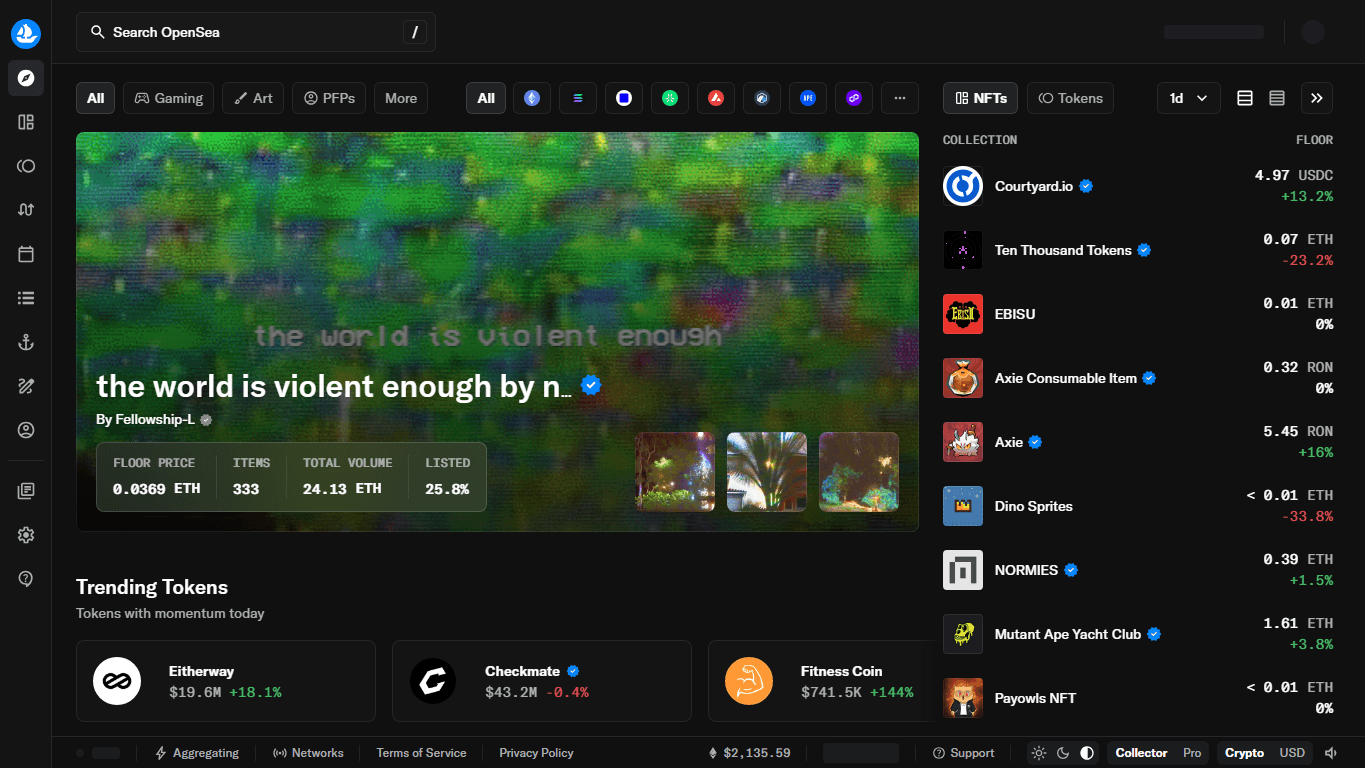The image size is (1365, 768).
Task: Switch to dense table rows view icon
Action: tap(1277, 98)
